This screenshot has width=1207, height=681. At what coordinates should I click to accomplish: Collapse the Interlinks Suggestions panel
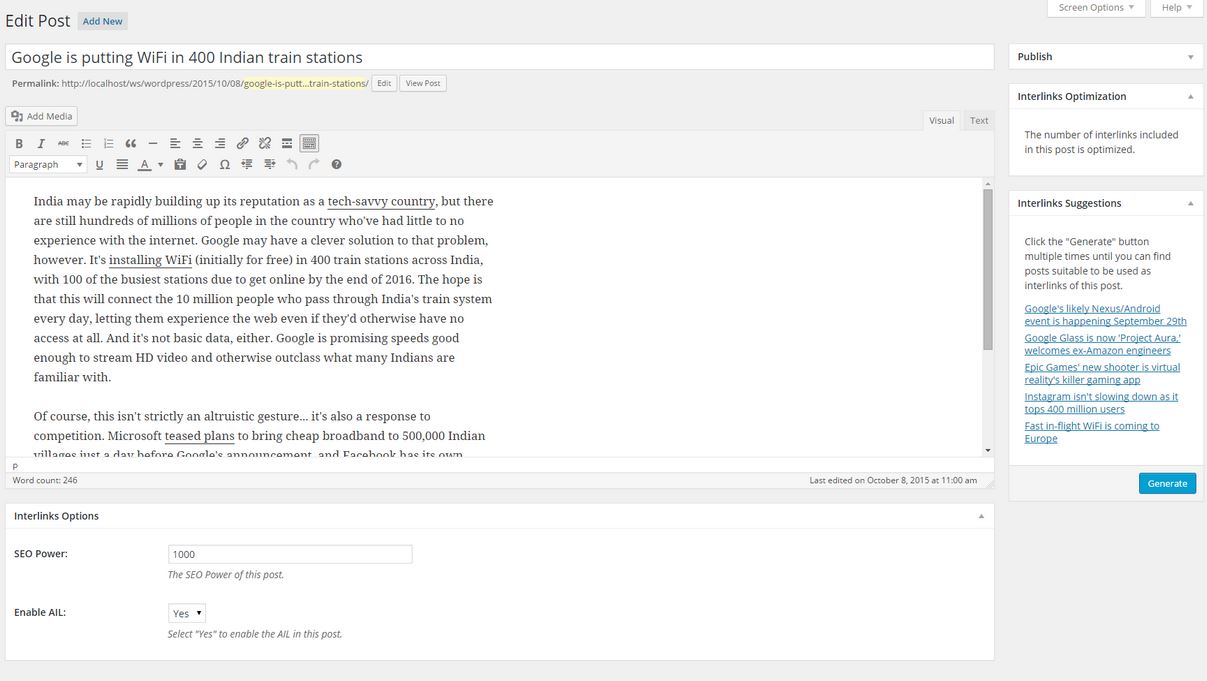pyautogui.click(x=1190, y=203)
